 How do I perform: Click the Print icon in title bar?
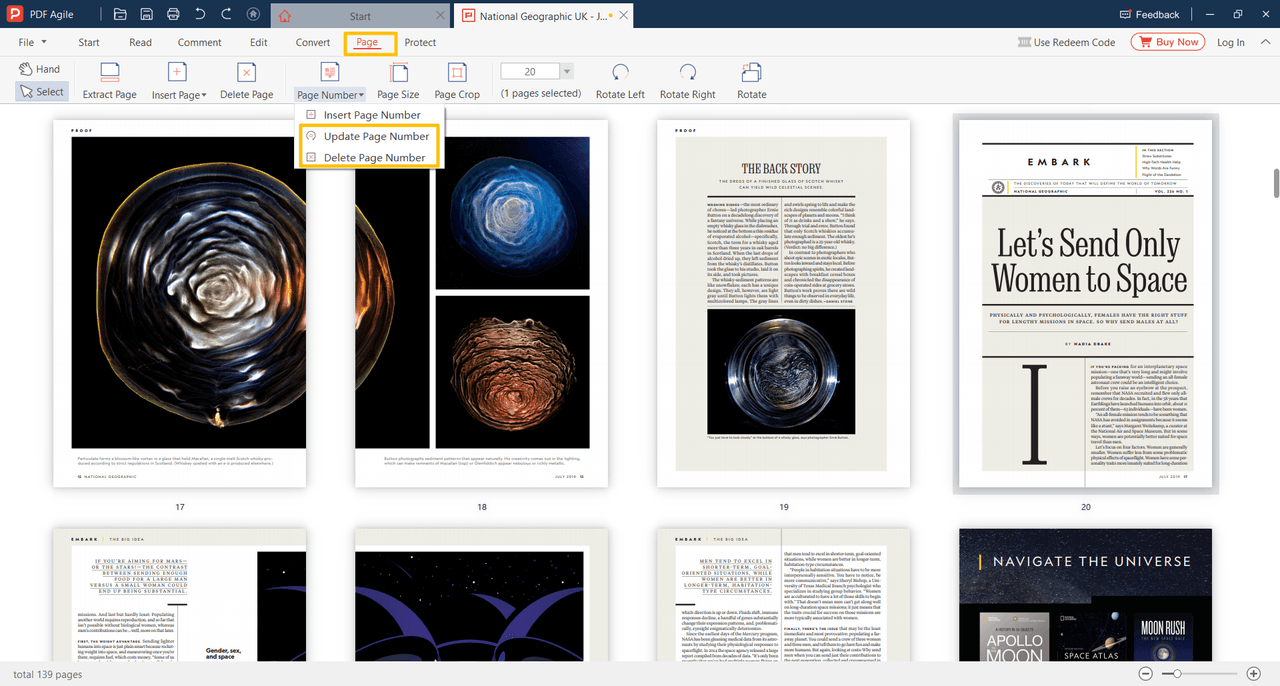coord(173,15)
